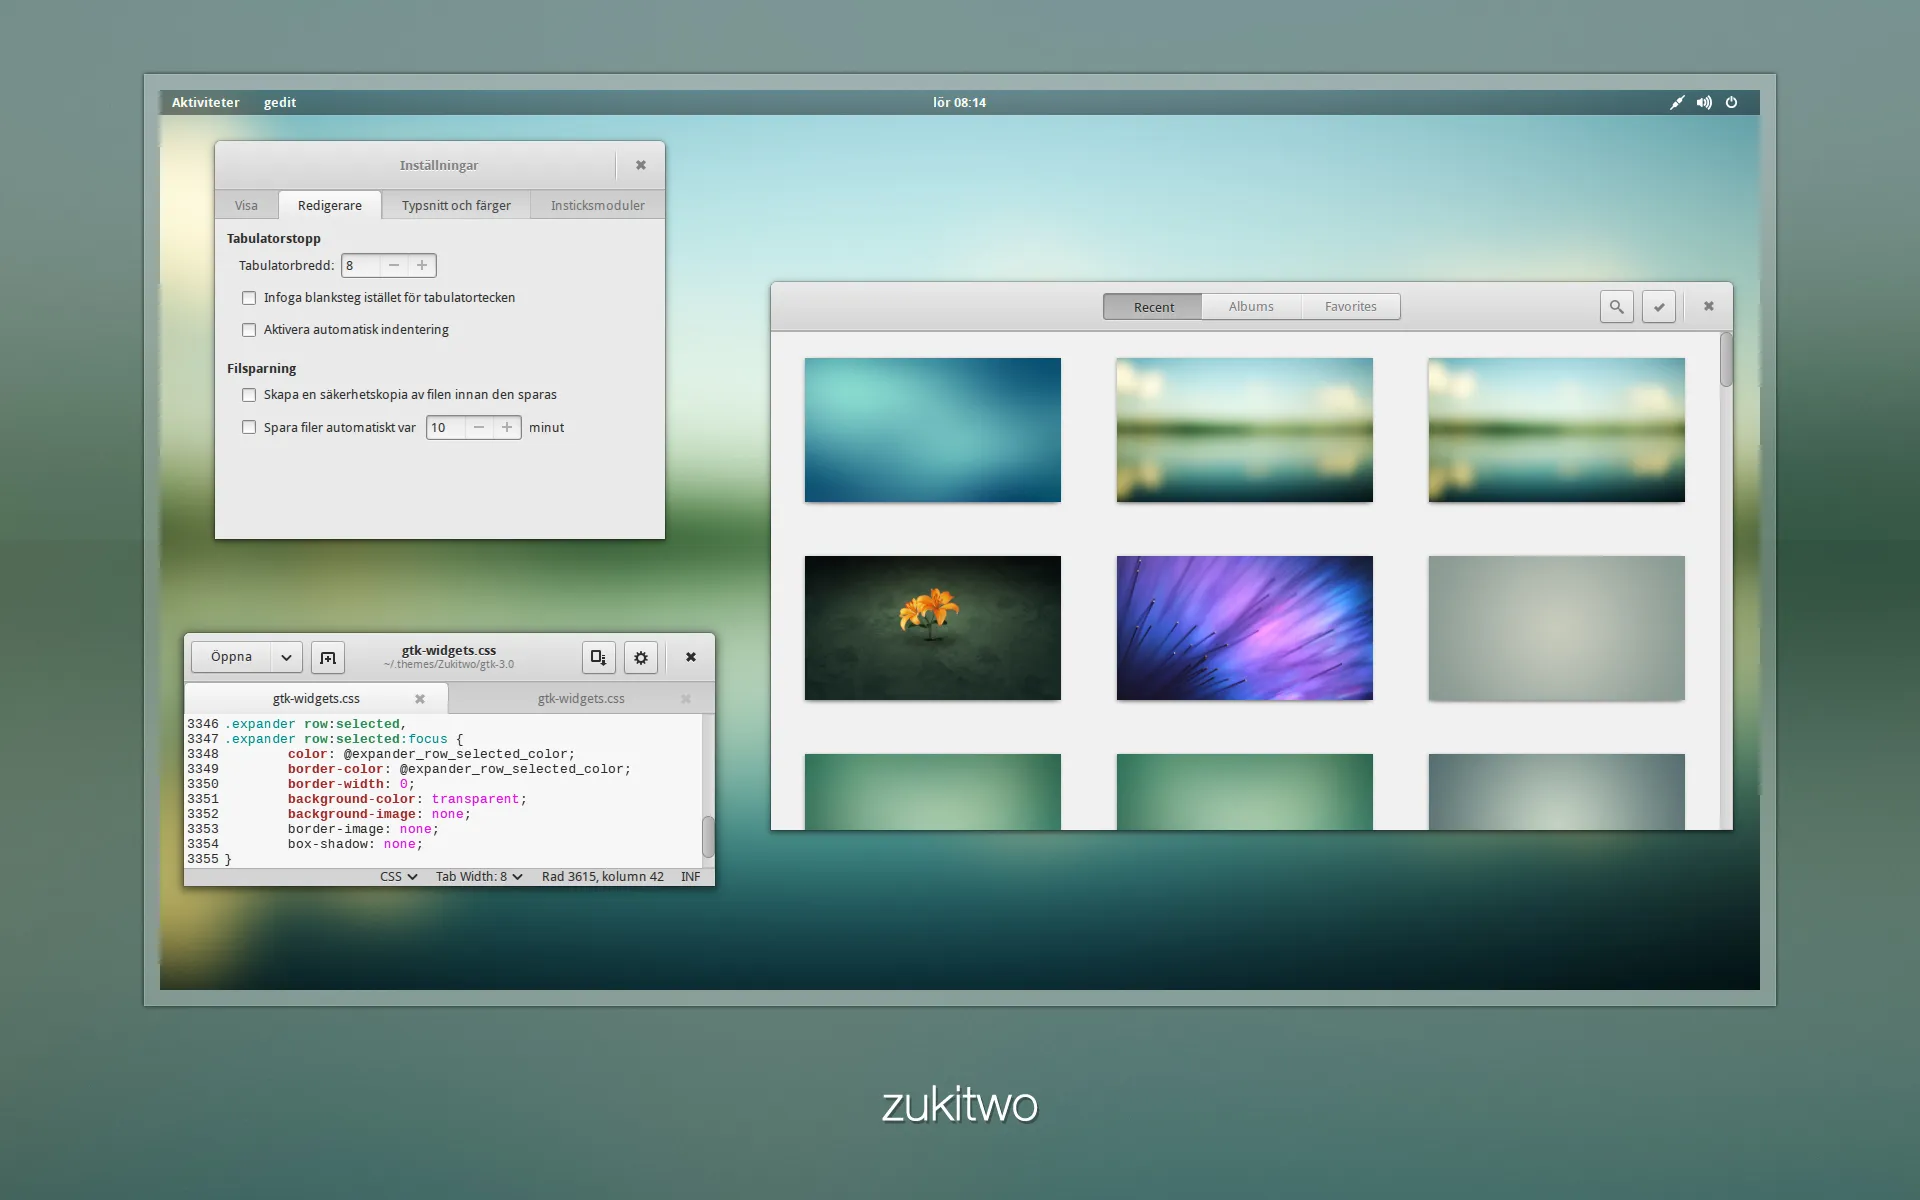Open the Tab Width dropdown in status bar

479,876
